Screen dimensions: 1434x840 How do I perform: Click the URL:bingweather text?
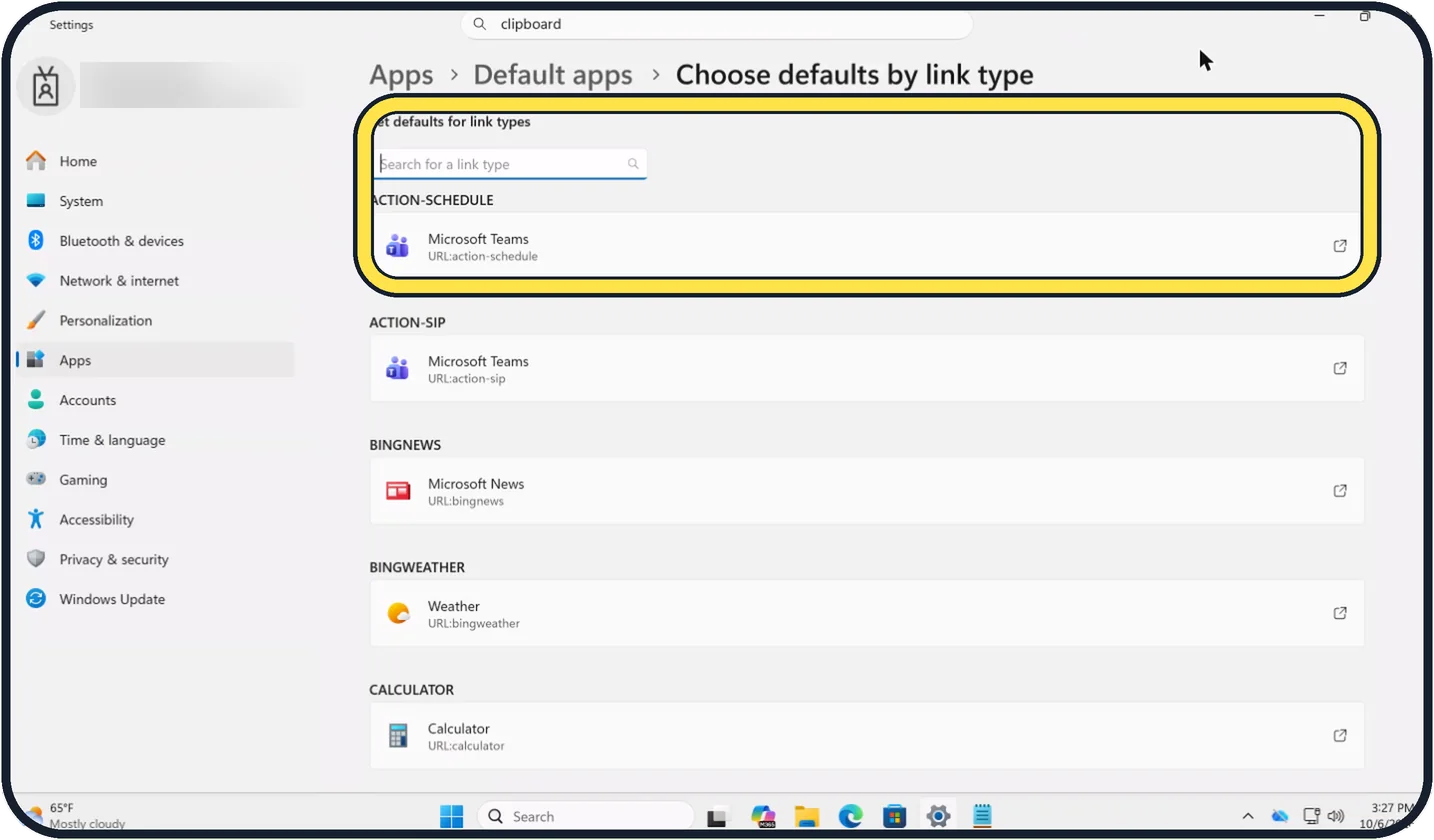474,624
